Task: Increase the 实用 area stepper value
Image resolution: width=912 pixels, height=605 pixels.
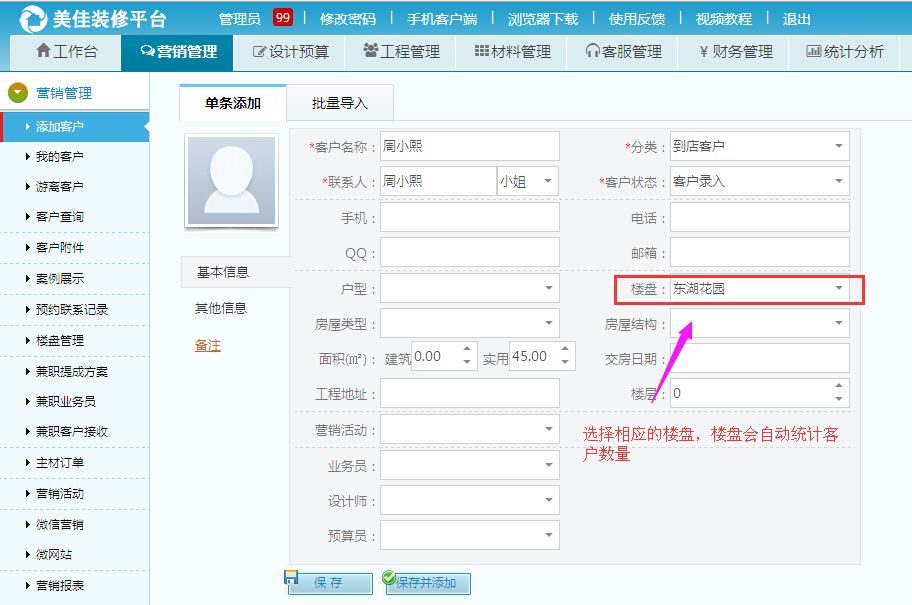Action: point(565,350)
